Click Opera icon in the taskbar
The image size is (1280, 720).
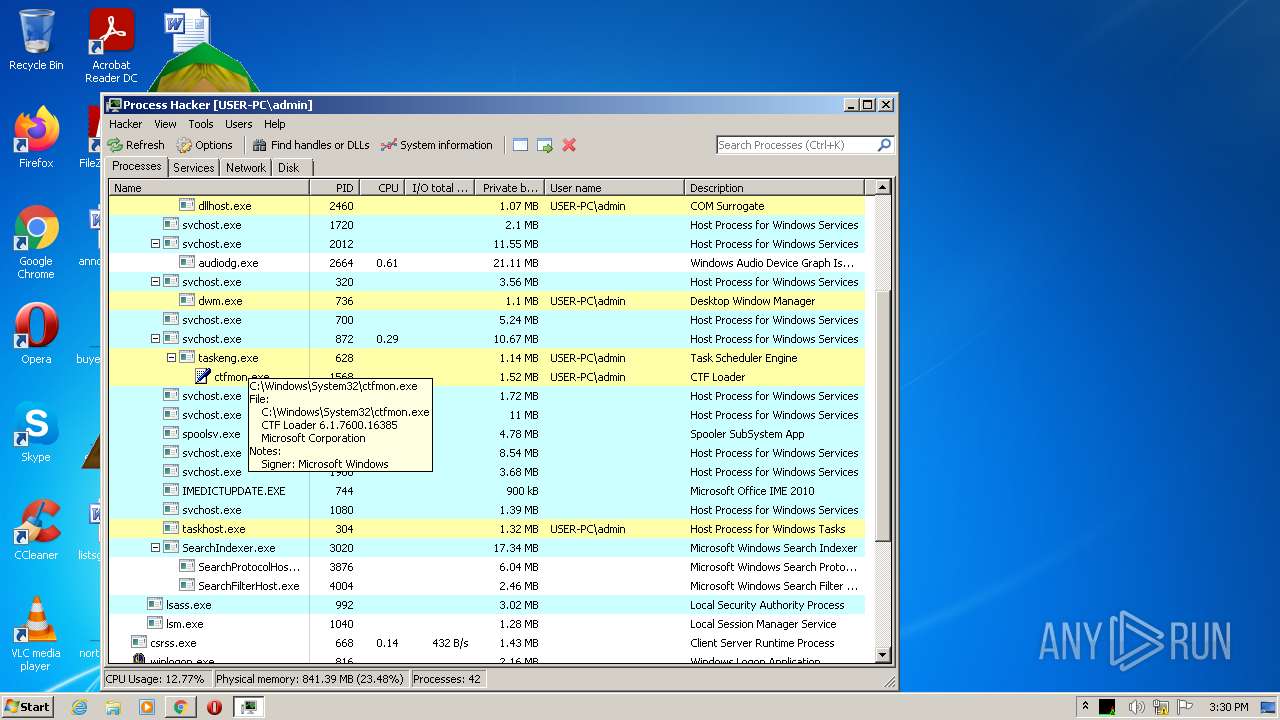(x=214, y=707)
